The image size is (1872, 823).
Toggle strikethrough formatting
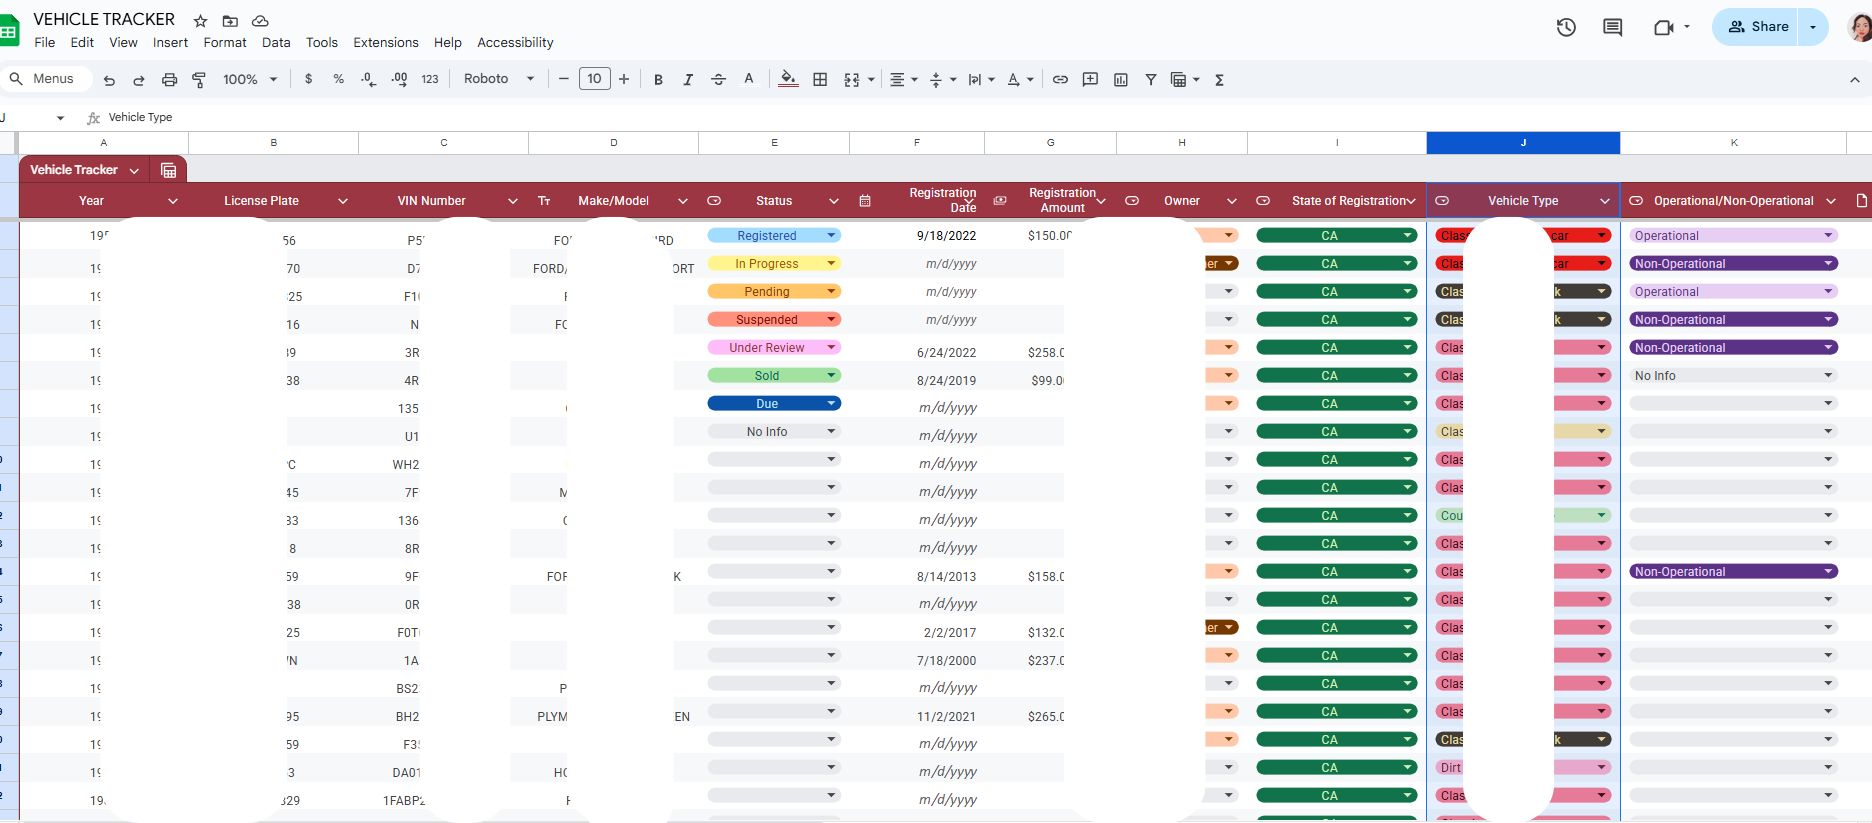point(718,79)
